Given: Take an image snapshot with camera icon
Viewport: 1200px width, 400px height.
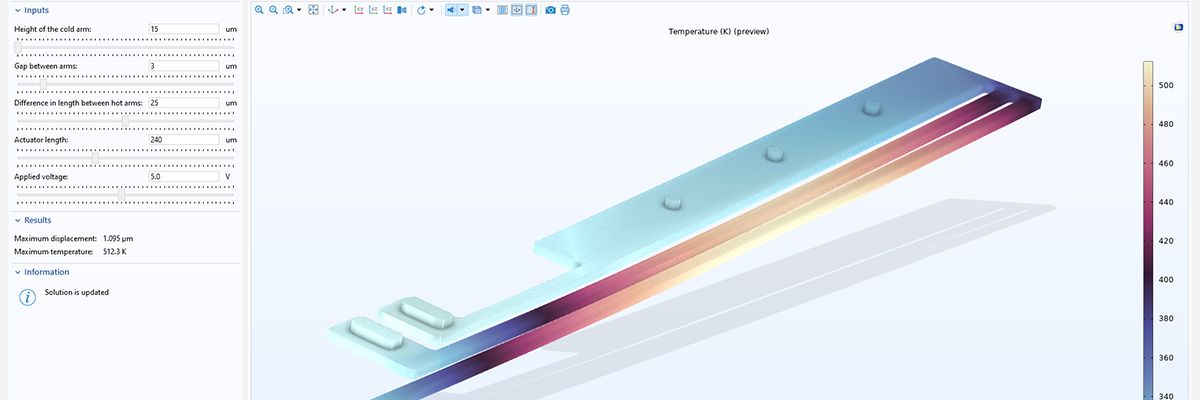Looking at the screenshot, I should [550, 10].
